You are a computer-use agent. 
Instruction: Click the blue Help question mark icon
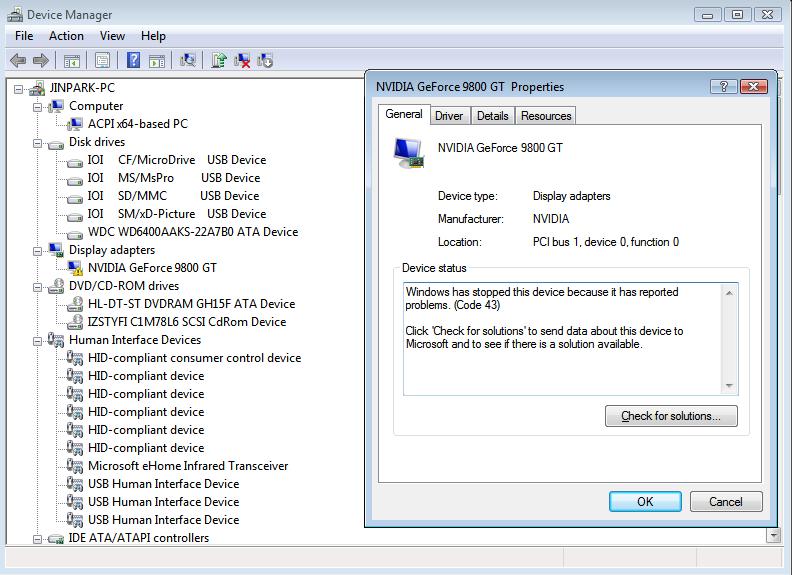133,60
